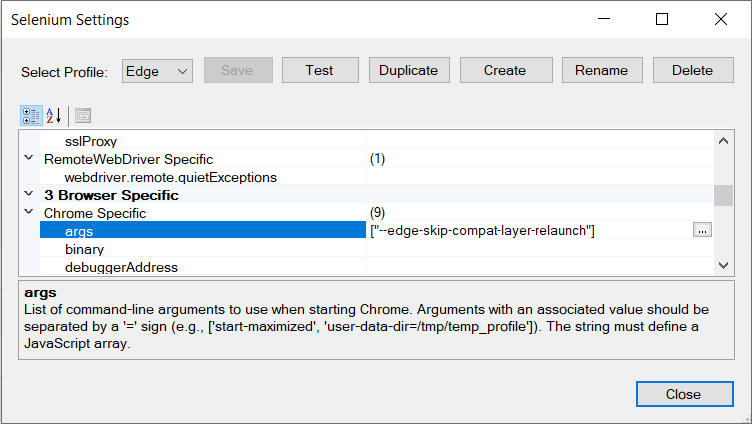752x424 pixels.
Task: Open the Select Profile dropdown
Action: click(157, 70)
